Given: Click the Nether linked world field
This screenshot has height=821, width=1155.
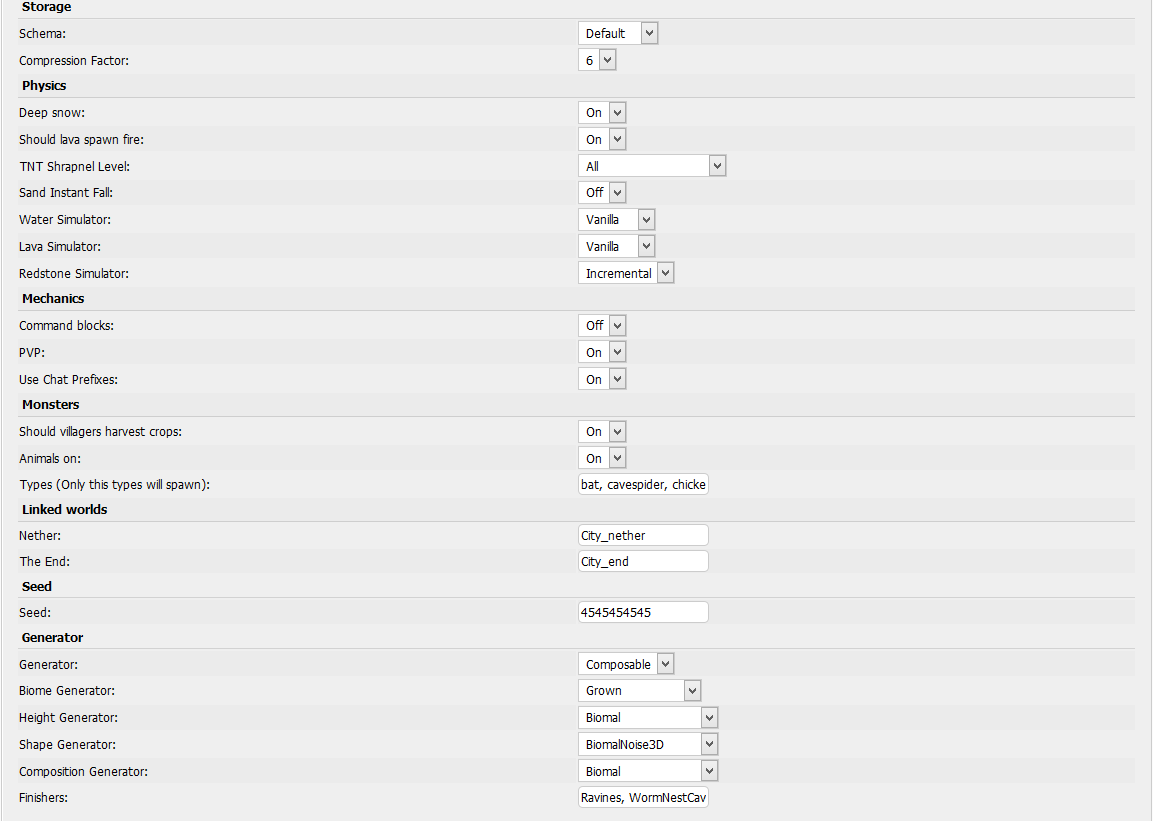Looking at the screenshot, I should pyautogui.click(x=643, y=535).
